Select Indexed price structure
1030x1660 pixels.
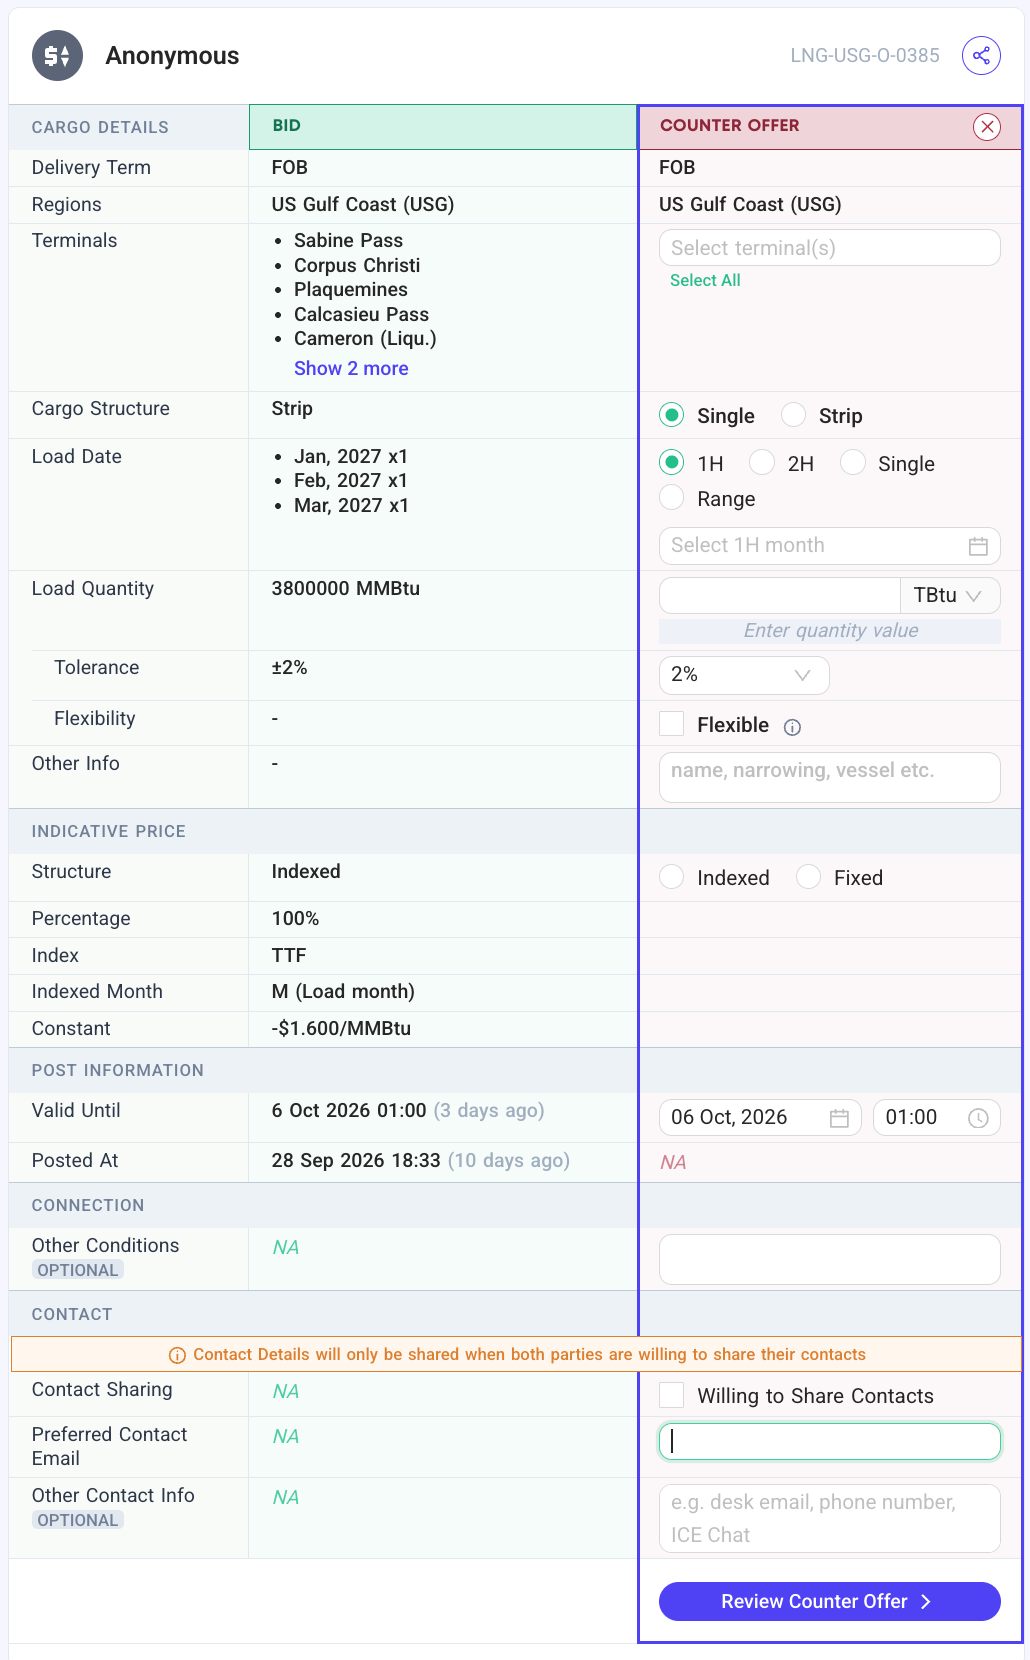[x=671, y=877]
